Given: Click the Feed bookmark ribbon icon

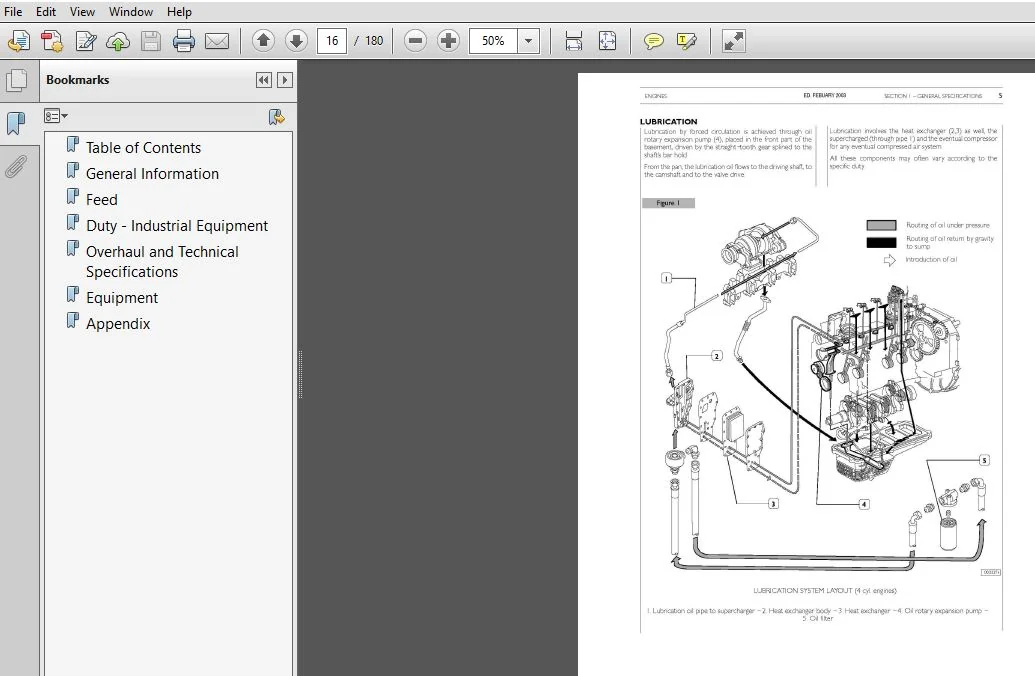Looking at the screenshot, I should (73, 197).
